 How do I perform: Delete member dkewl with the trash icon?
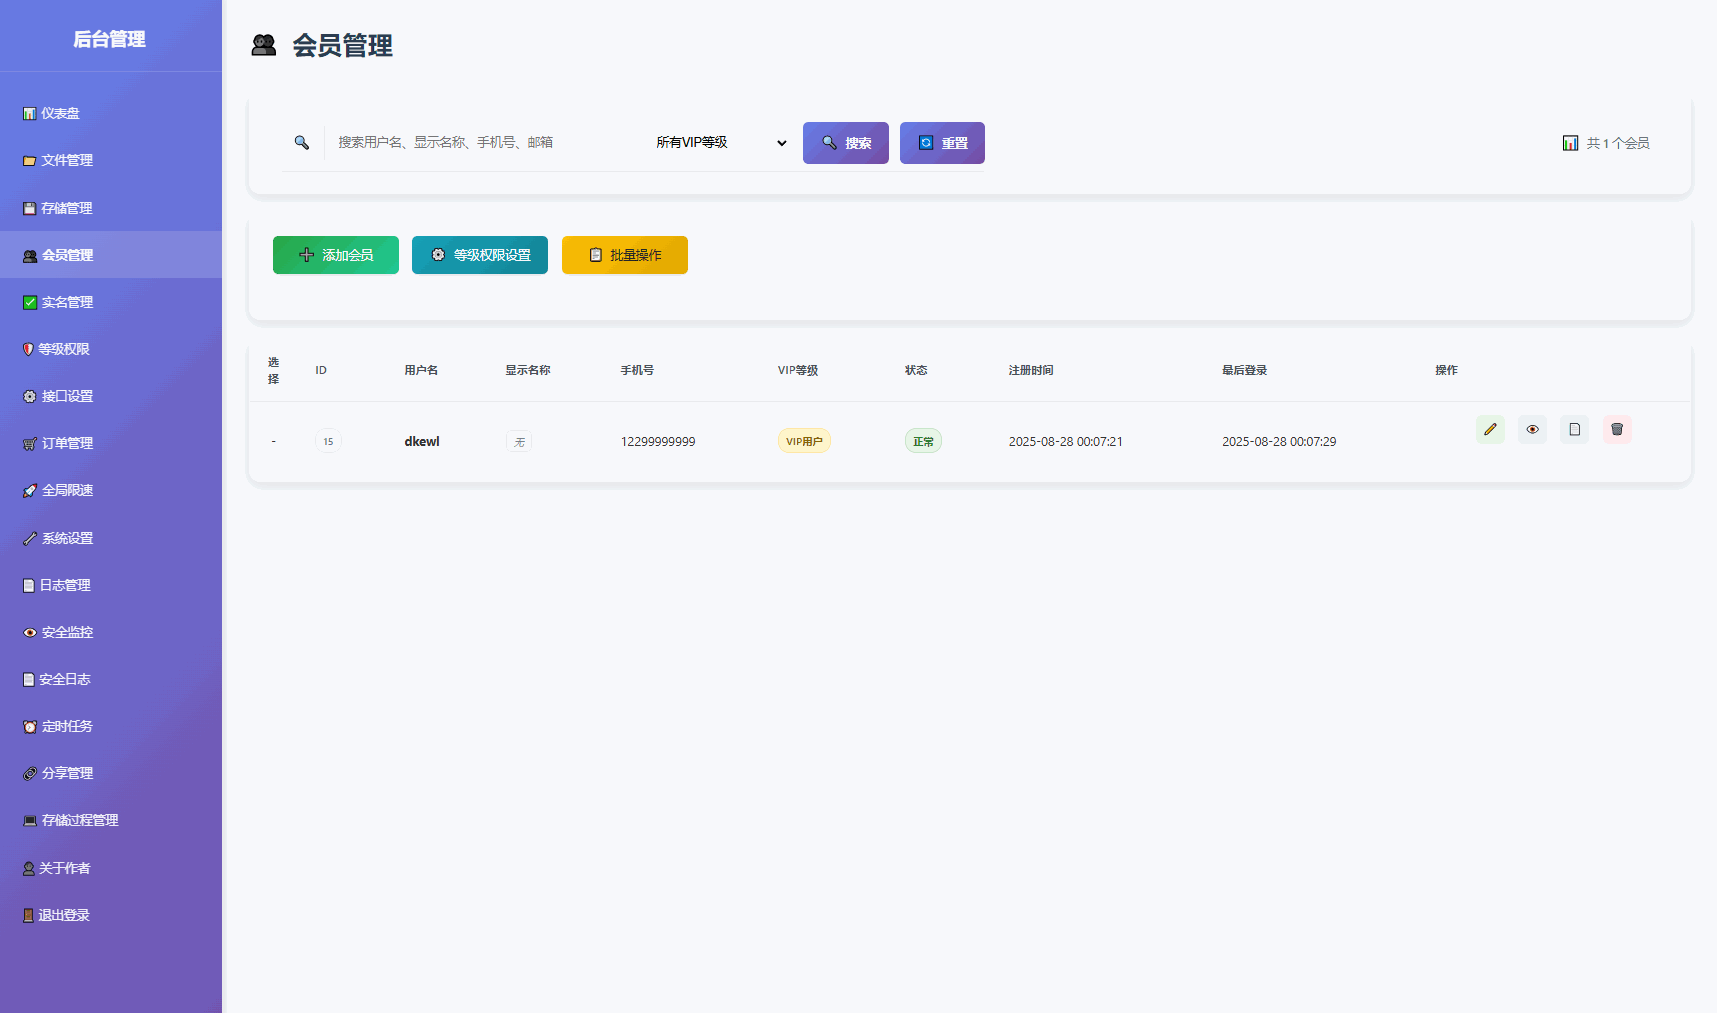1617,430
